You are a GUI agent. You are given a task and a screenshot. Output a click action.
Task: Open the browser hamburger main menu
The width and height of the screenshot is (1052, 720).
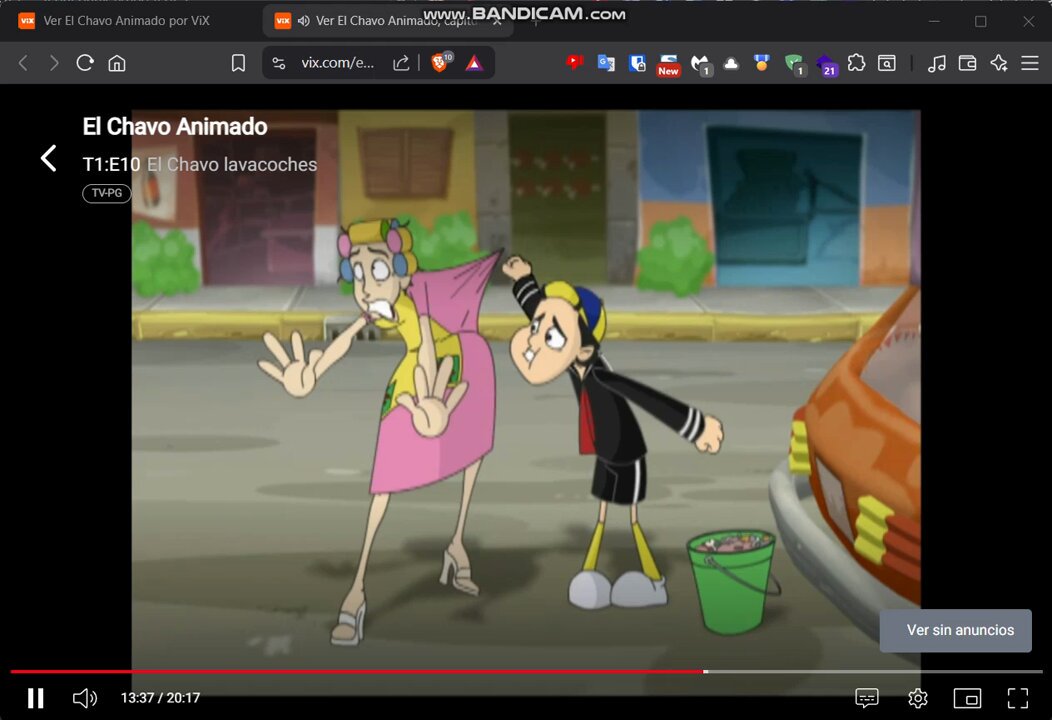(x=1030, y=63)
